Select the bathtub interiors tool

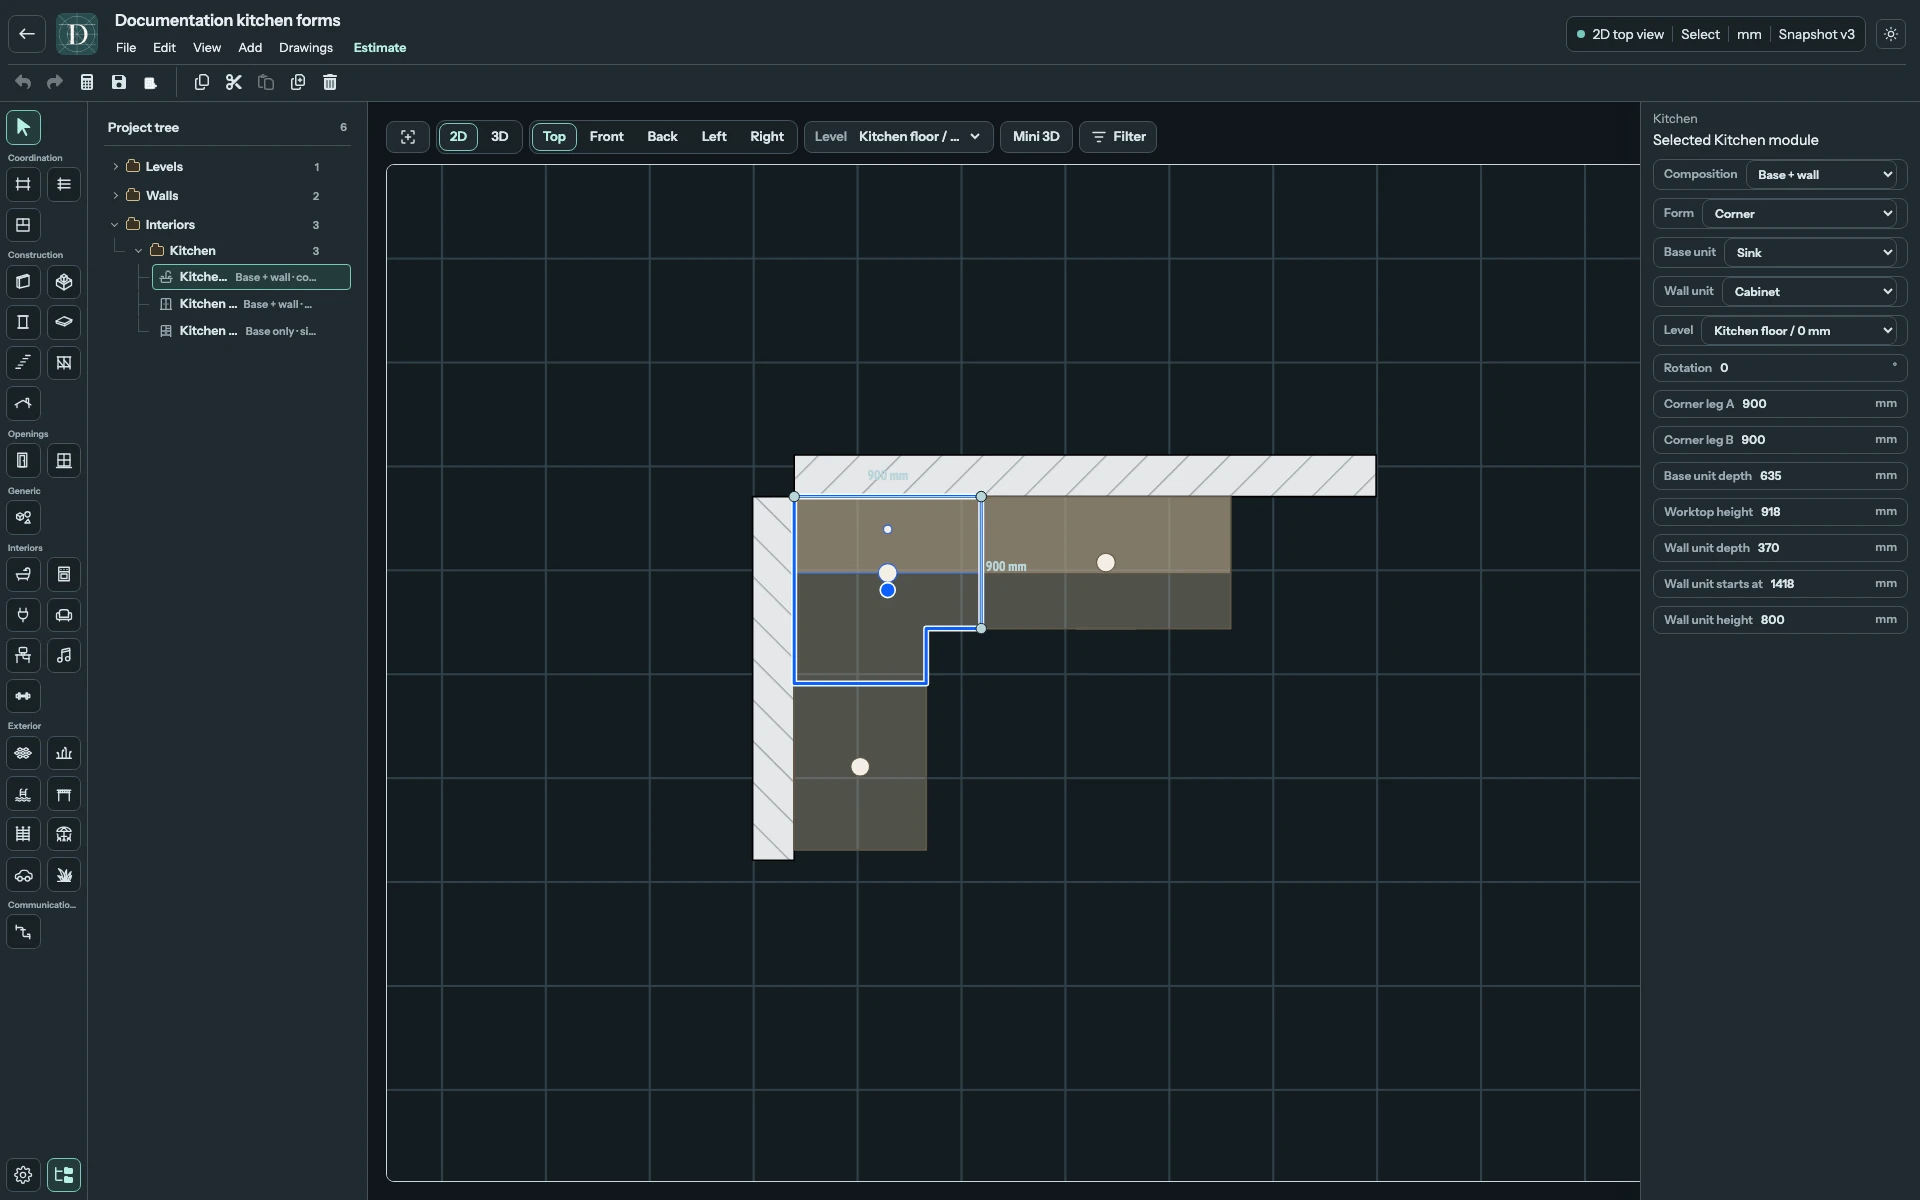pos(23,575)
